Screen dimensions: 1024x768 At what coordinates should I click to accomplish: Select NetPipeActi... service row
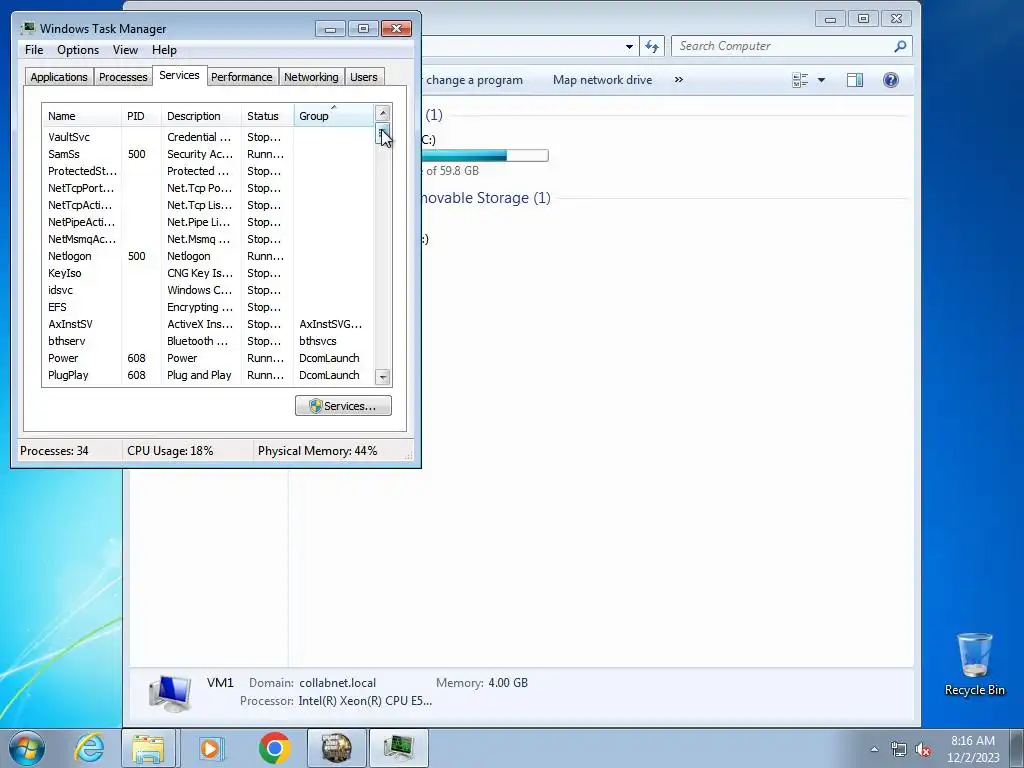pyautogui.click(x=208, y=222)
